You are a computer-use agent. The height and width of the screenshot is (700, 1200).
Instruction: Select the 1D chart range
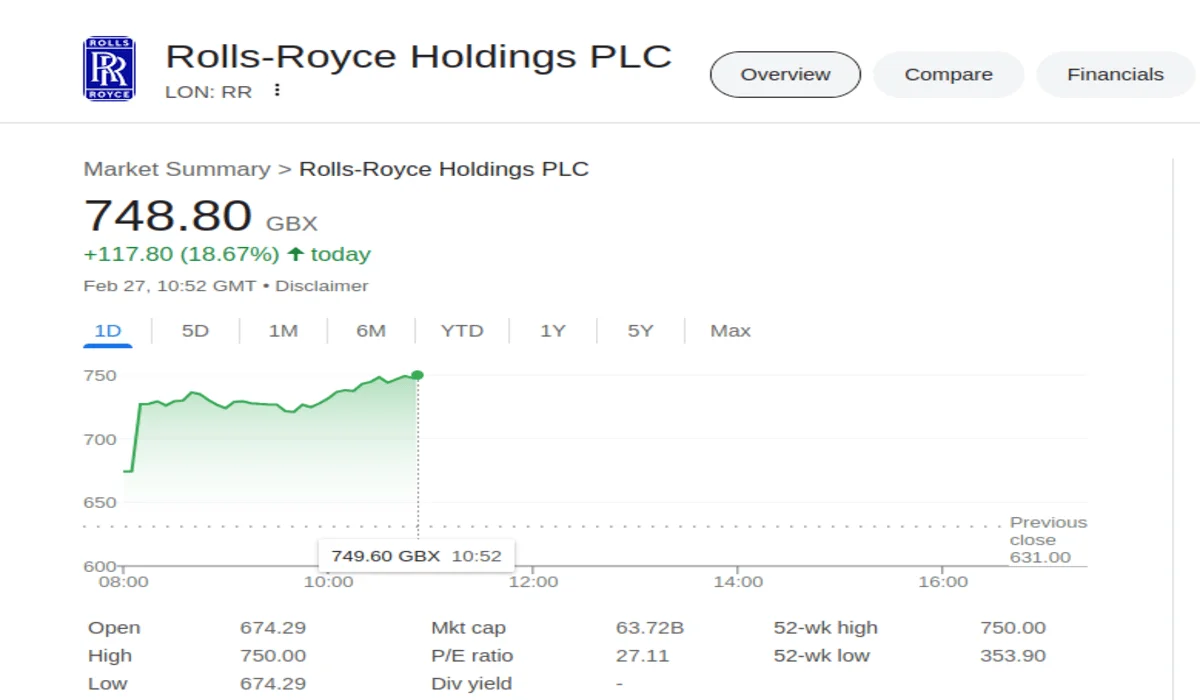pos(107,331)
